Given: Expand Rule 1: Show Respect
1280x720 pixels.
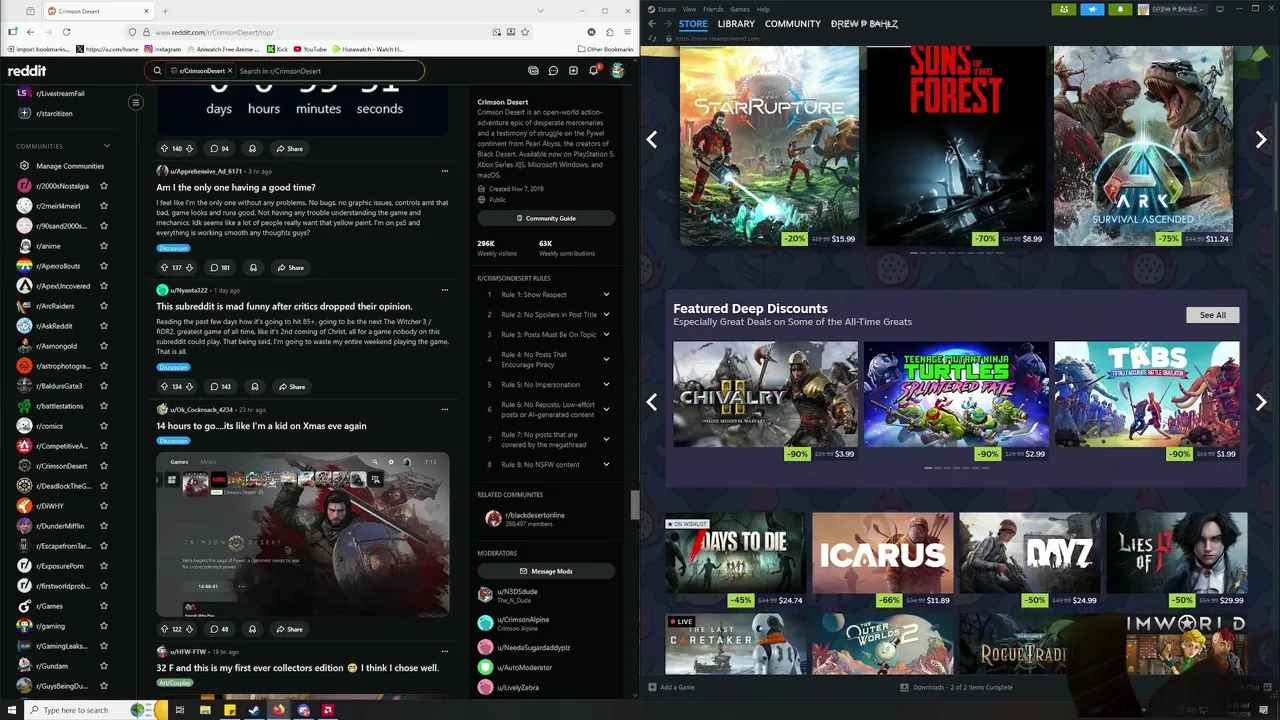Looking at the screenshot, I should 606,295.
